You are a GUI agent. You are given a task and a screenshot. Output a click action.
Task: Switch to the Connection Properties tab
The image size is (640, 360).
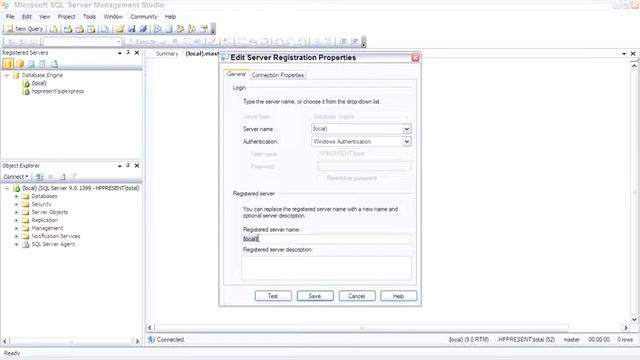pos(278,75)
